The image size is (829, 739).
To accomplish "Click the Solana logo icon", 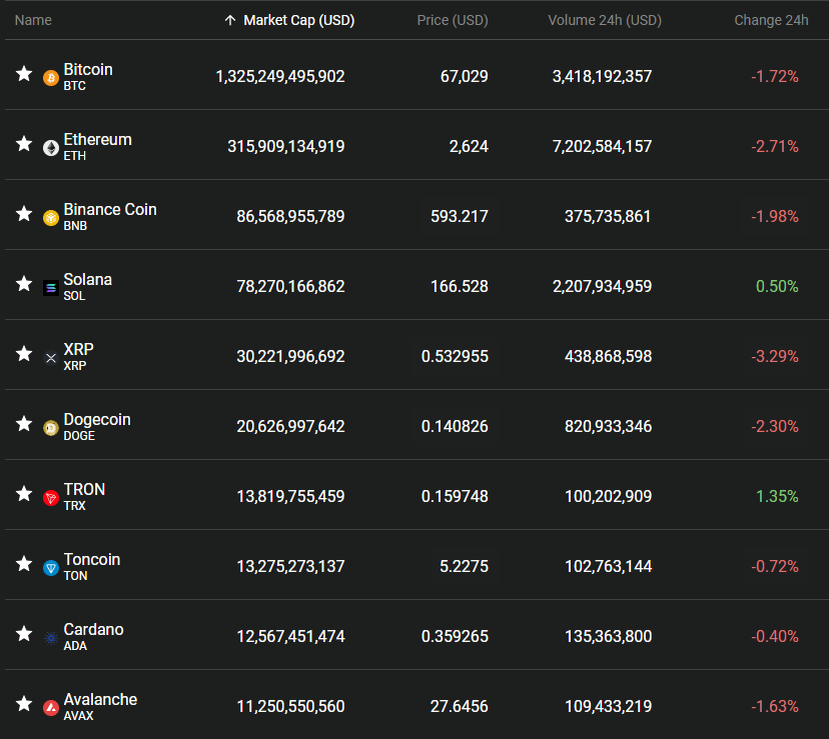I will tap(51, 288).
